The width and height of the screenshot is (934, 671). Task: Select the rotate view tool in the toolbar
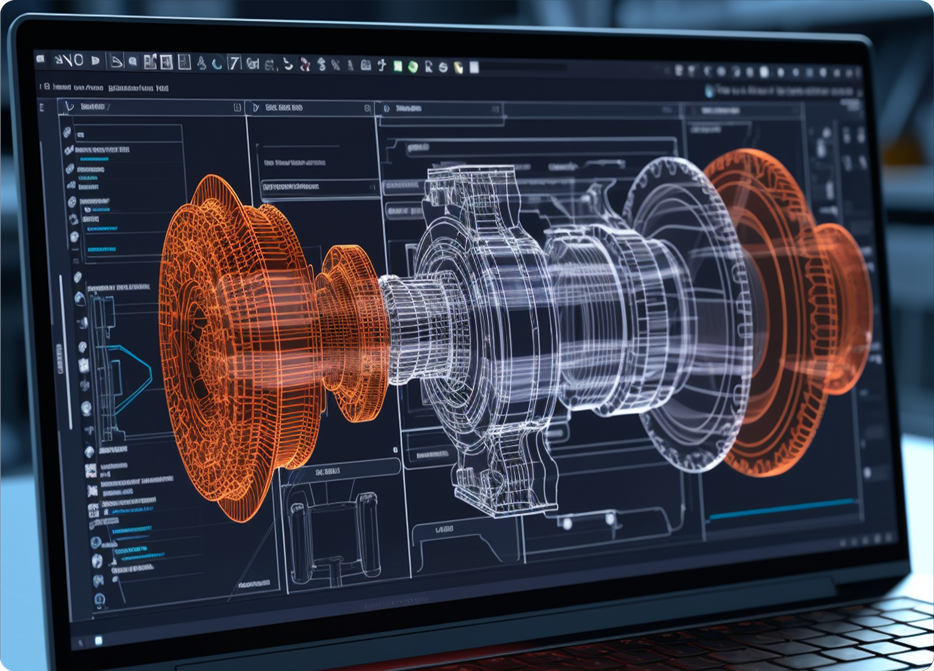coord(218,63)
